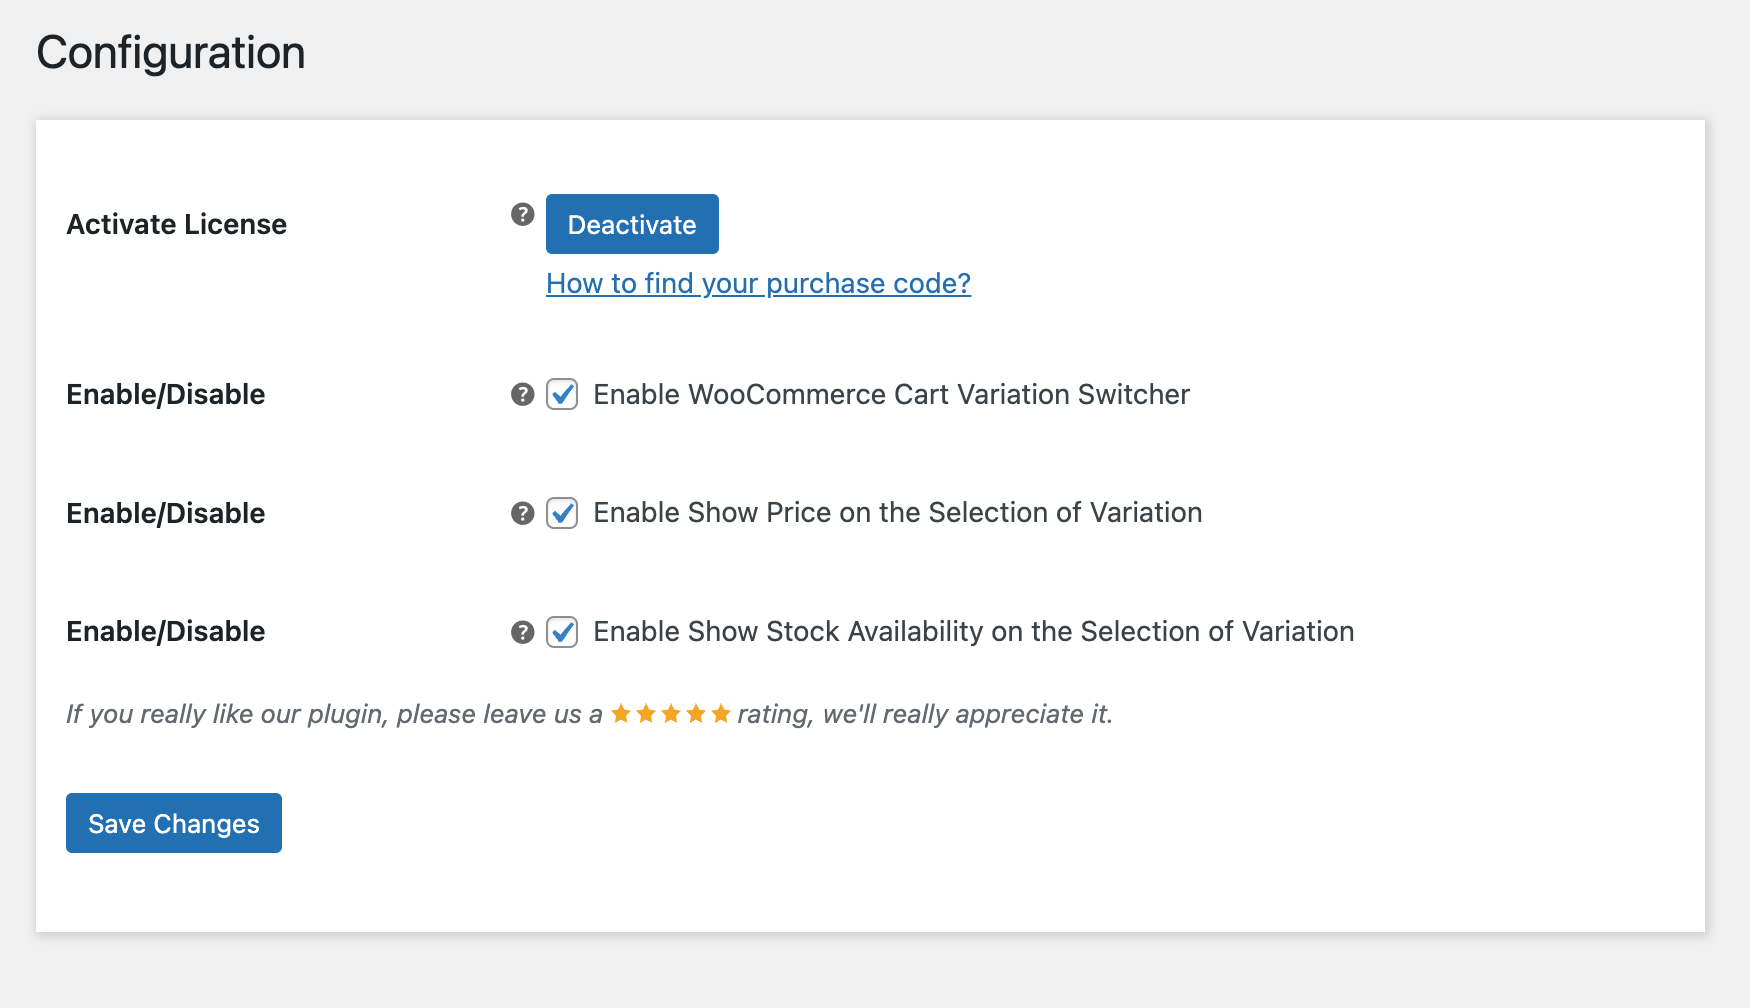Click the middle (third) rating star
The height and width of the screenshot is (1008, 1750).
[671, 714]
